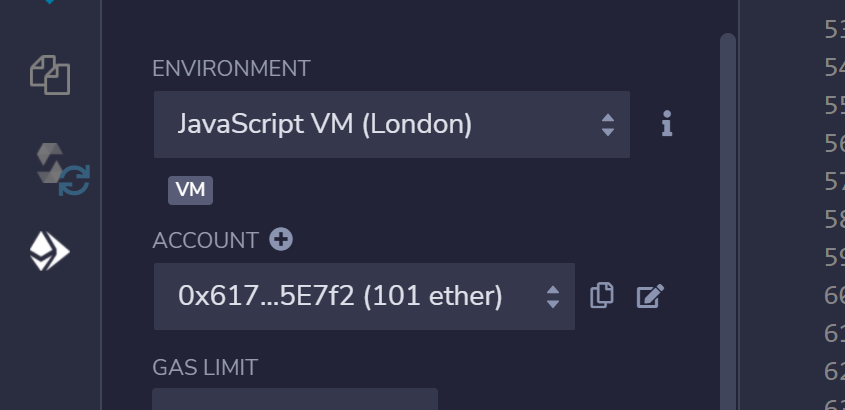Click the arrows on the environment selector
The width and height of the screenshot is (845, 410).
tap(608, 125)
